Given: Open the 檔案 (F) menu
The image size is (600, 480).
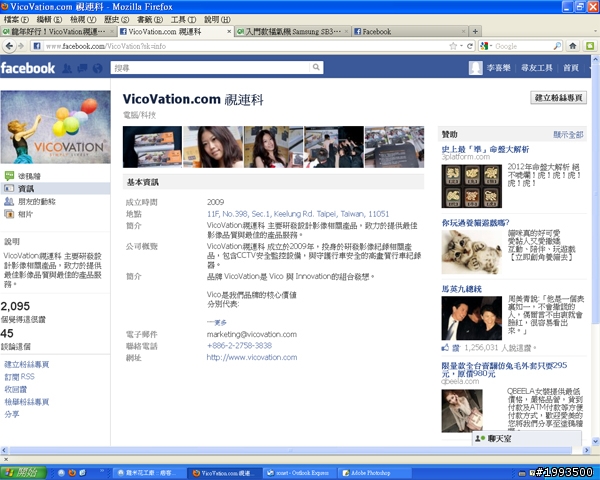Looking at the screenshot, I should click(16, 20).
